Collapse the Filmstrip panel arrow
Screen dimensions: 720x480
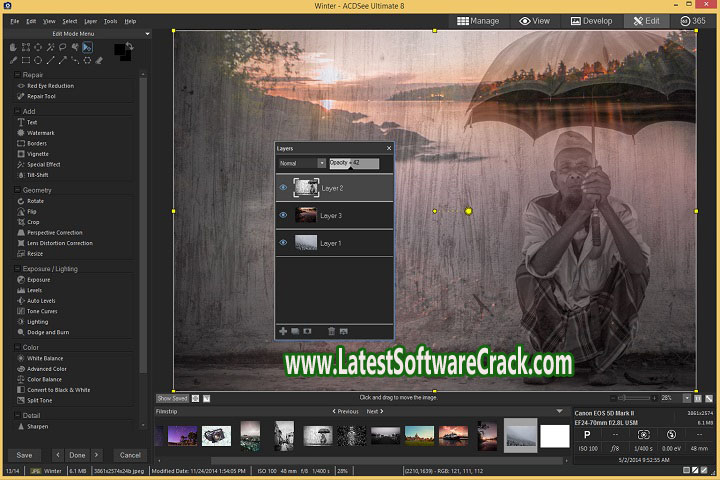point(559,412)
